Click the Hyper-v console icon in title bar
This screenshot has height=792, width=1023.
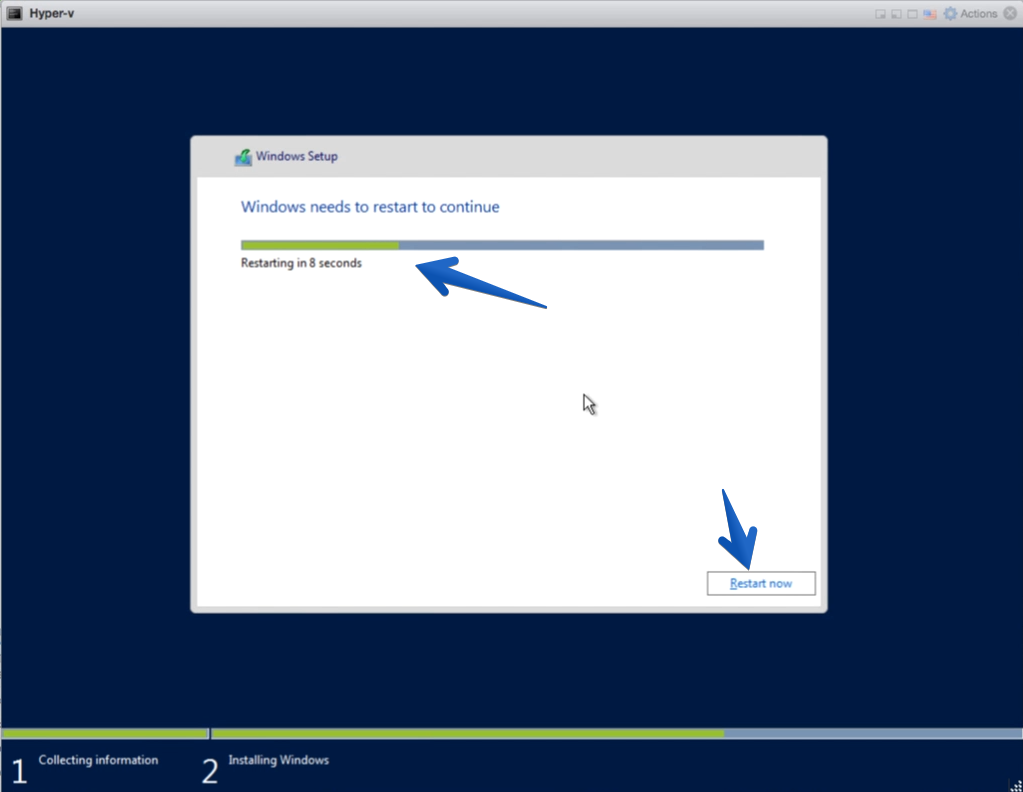pos(14,14)
